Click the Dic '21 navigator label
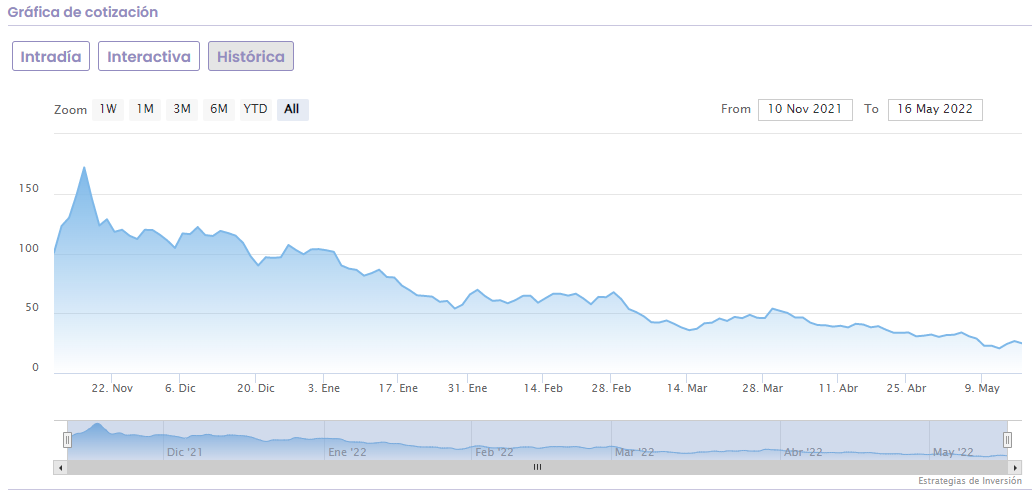The height and width of the screenshot is (496, 1035). [x=185, y=452]
